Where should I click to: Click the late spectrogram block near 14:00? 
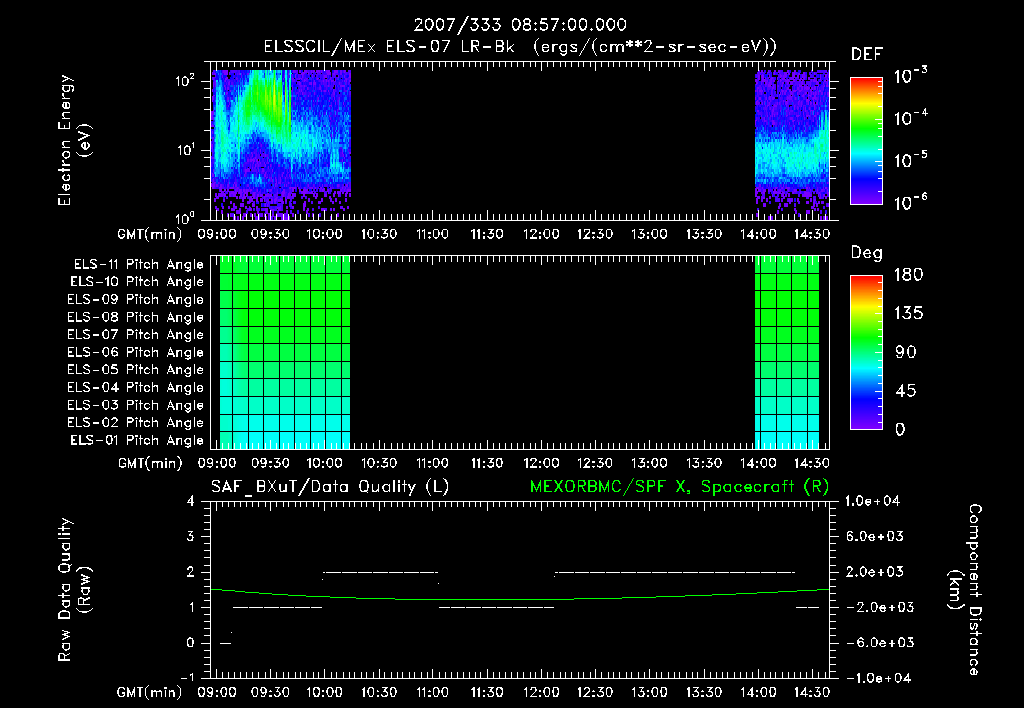[x=792, y=144]
